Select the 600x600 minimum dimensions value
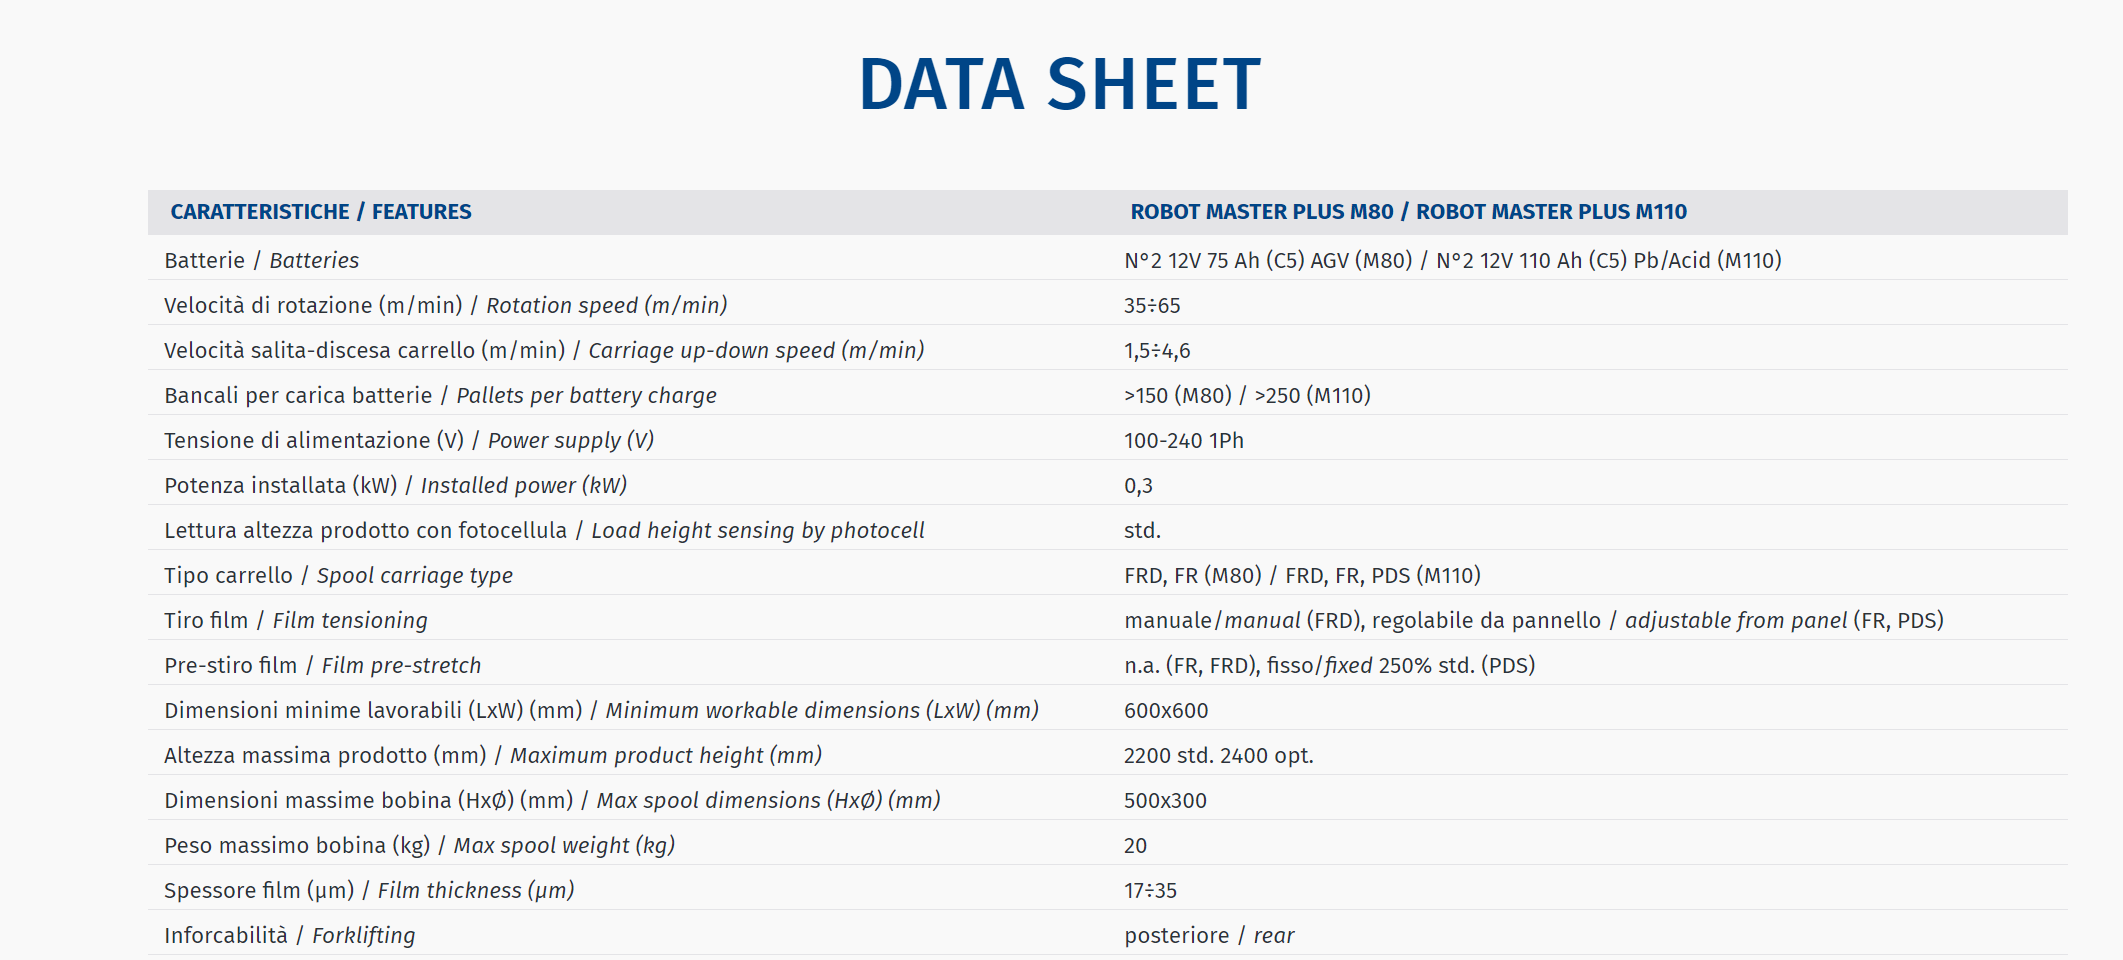Viewport: 2123px width, 960px height. tap(1166, 710)
